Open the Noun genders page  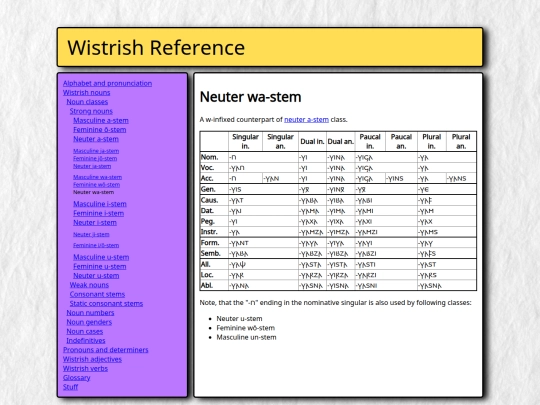click(89, 322)
